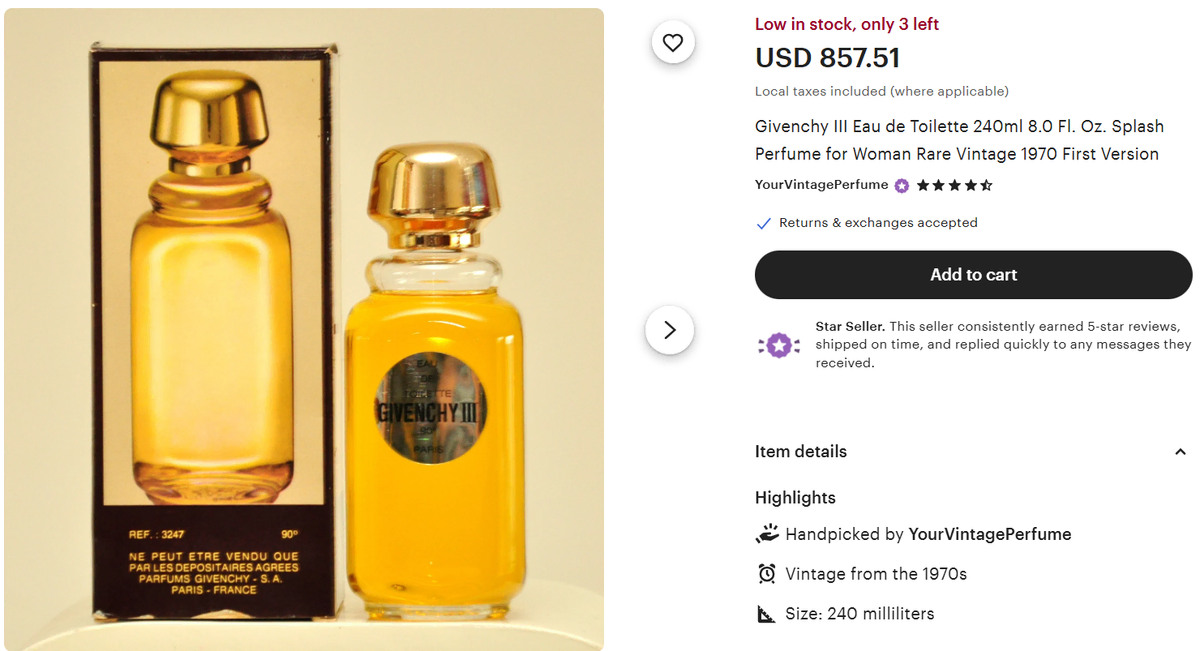Click the Givenchy III product title
The height and width of the screenshot is (651, 1200).
coord(959,140)
